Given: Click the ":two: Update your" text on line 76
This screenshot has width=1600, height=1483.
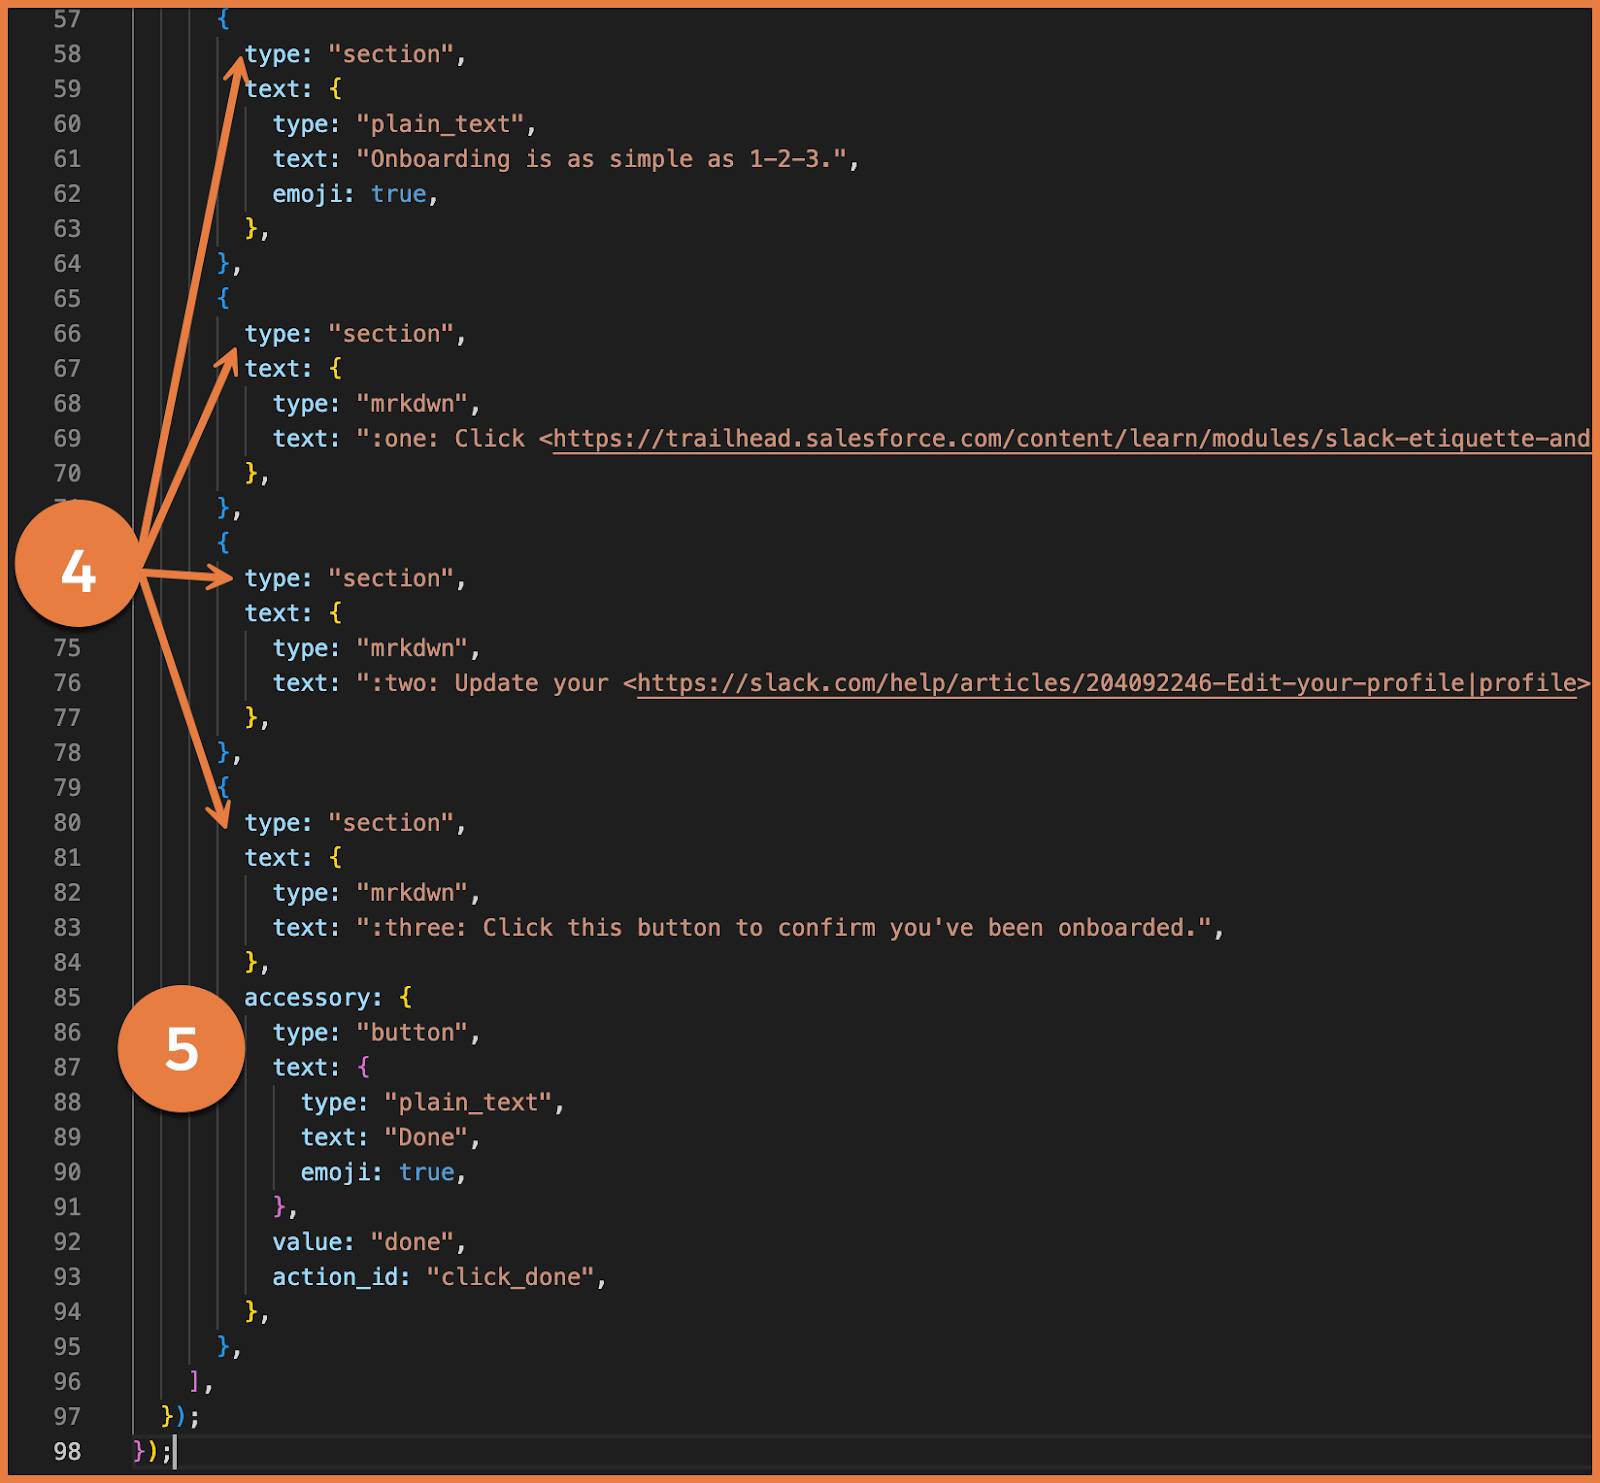Looking at the screenshot, I should 483,683.
